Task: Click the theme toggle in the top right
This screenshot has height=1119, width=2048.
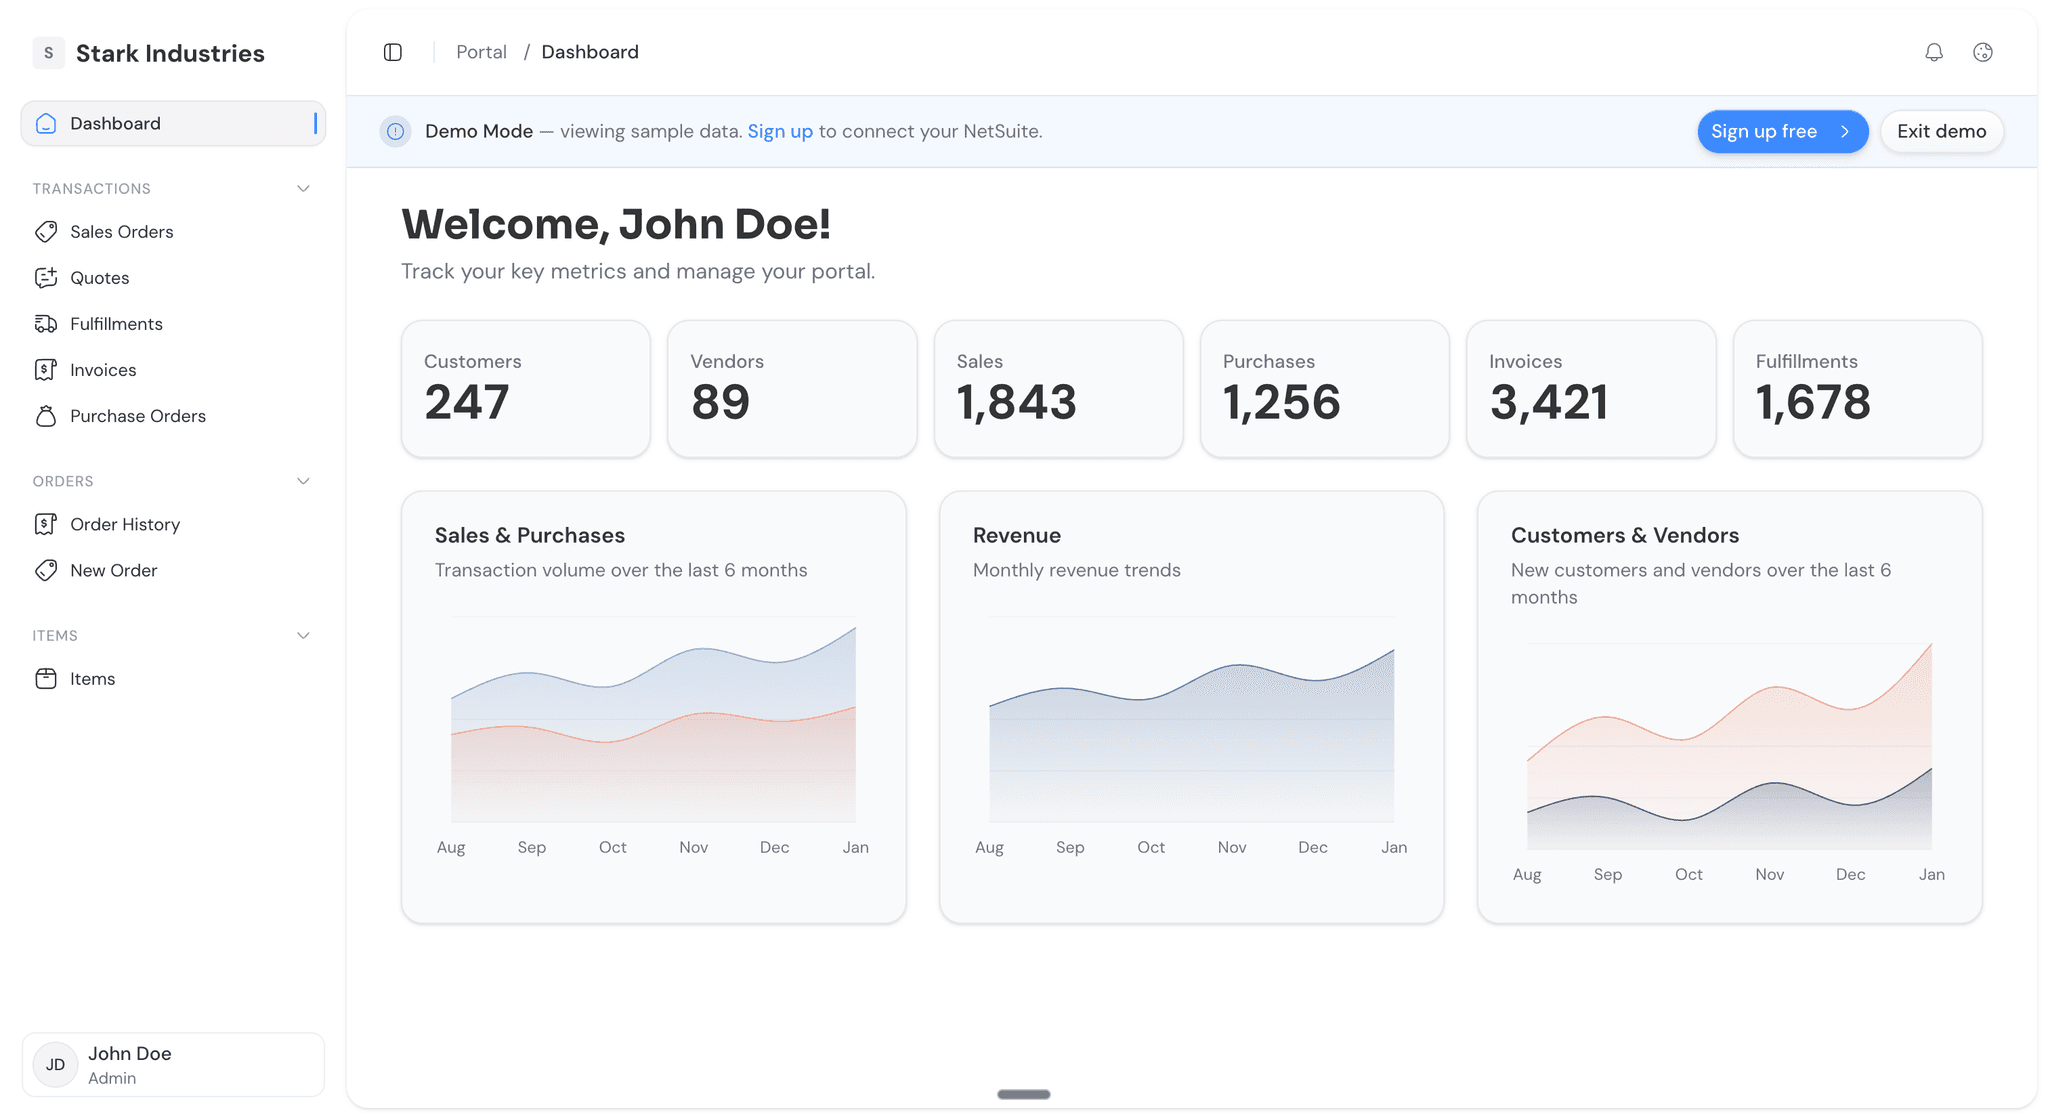Action: point(1983,52)
